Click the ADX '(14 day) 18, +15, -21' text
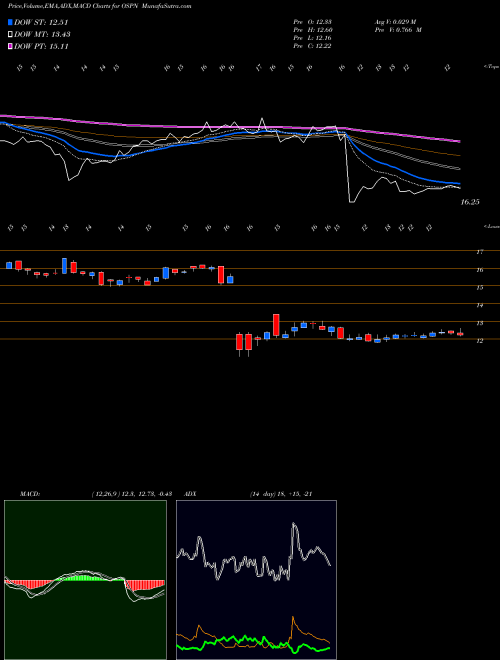 coord(281,494)
